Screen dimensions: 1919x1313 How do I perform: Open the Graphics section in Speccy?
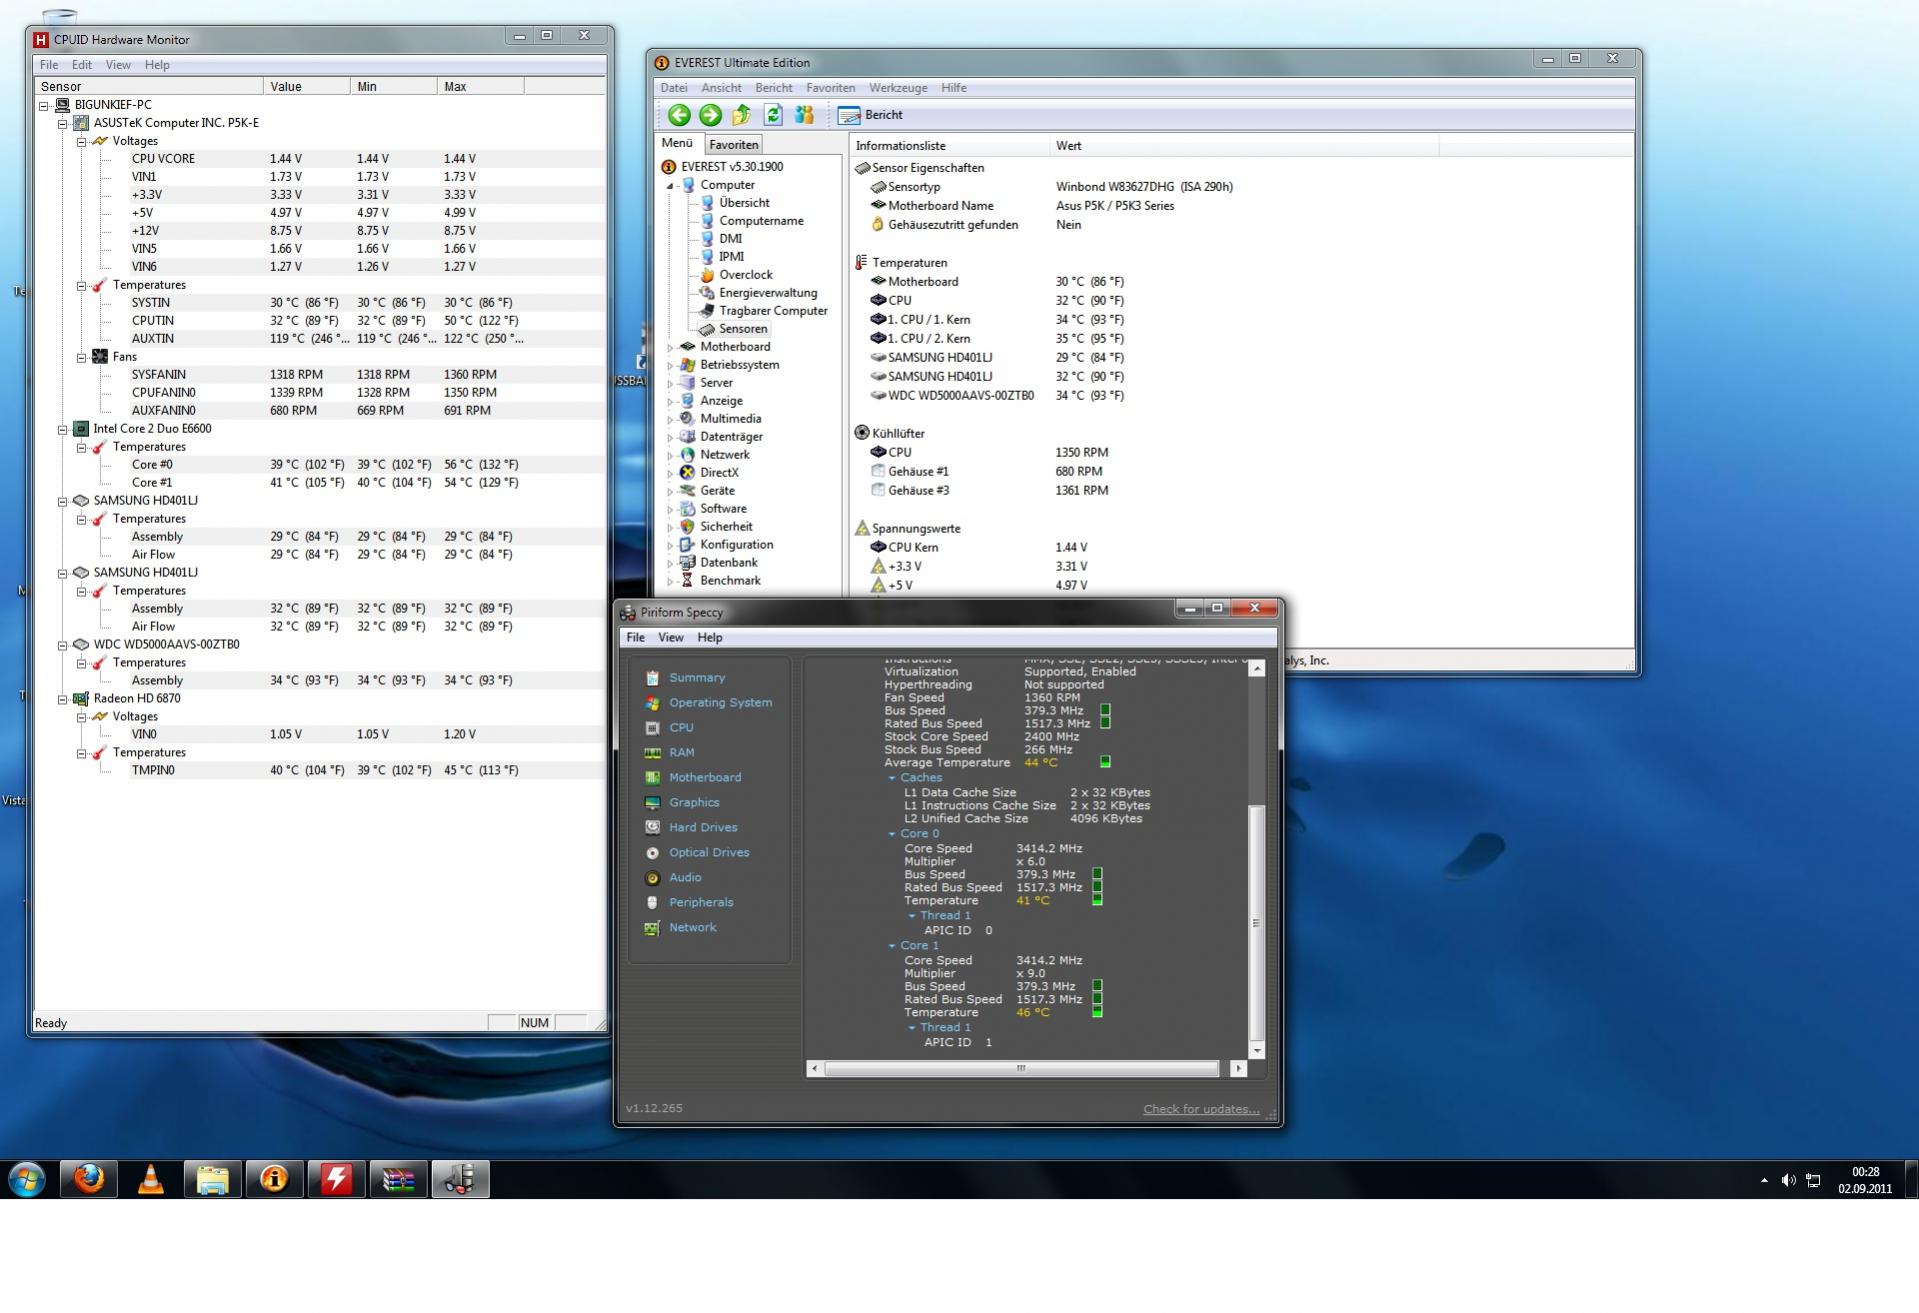coord(694,803)
